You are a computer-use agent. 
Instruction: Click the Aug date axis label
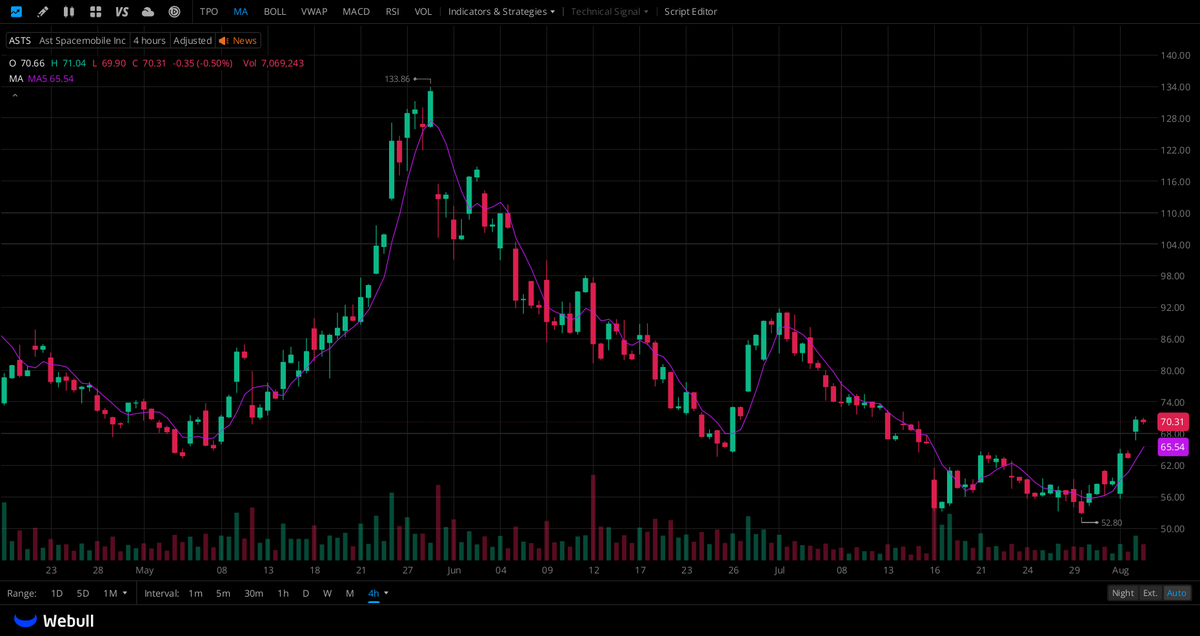[x=1121, y=570]
